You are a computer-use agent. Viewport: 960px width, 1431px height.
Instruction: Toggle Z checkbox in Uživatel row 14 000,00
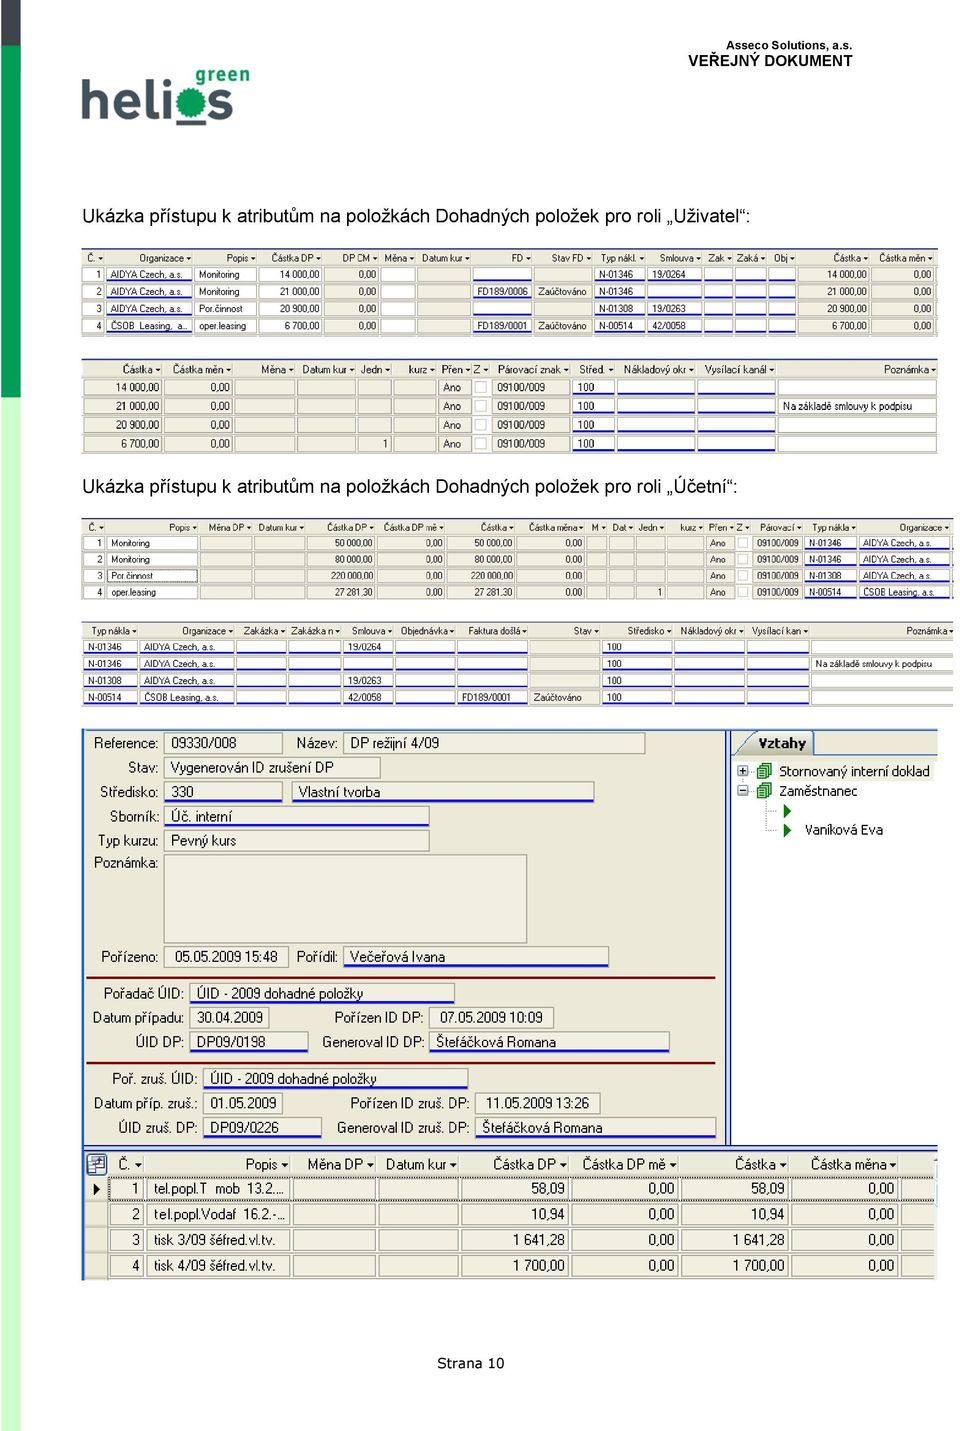click(x=480, y=387)
